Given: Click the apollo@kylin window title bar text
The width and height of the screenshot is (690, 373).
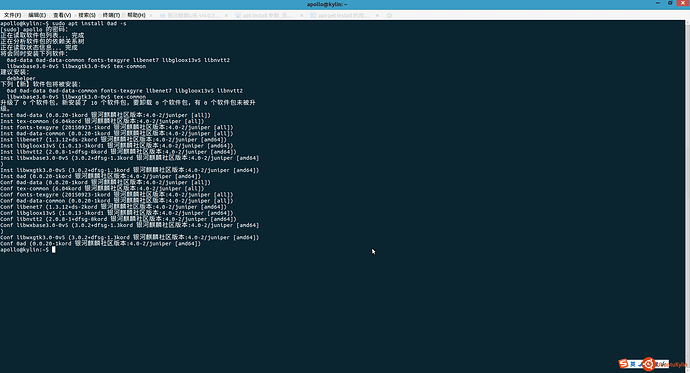Looking at the screenshot, I should click(327, 4).
